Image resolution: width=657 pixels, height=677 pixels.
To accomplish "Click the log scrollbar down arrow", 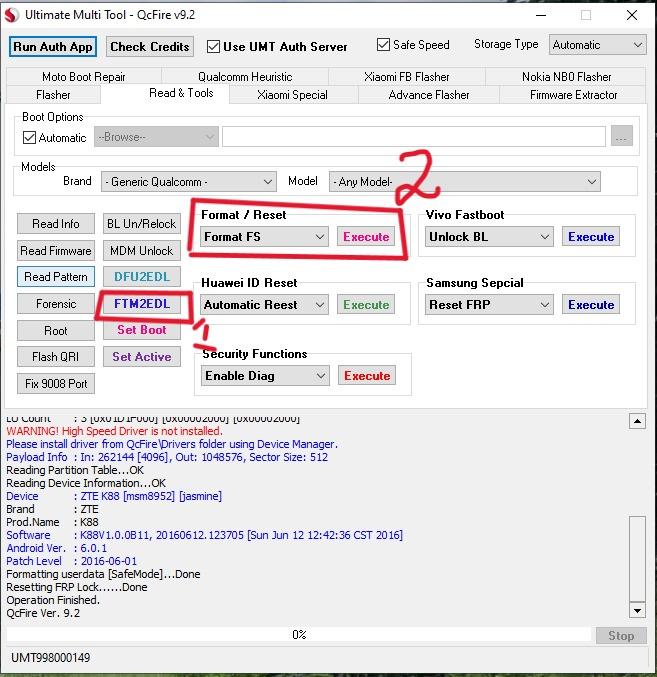I will pos(637,610).
